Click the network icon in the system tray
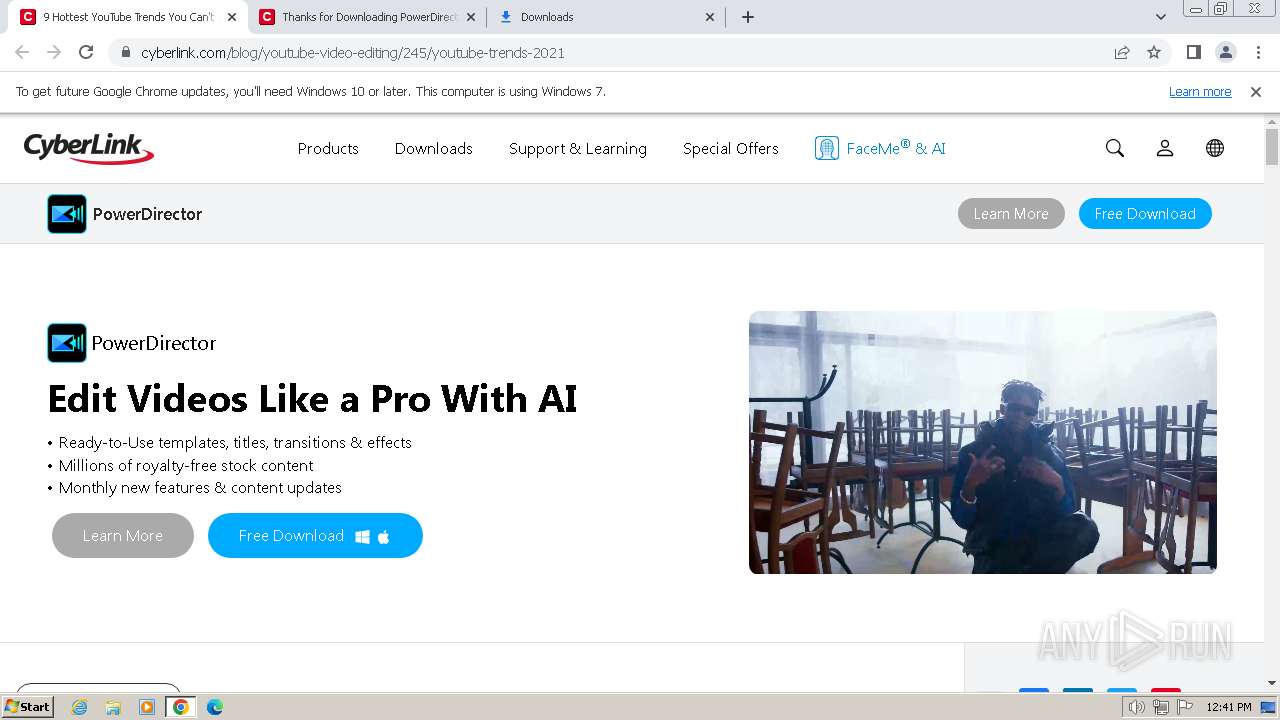 [x=1161, y=707]
